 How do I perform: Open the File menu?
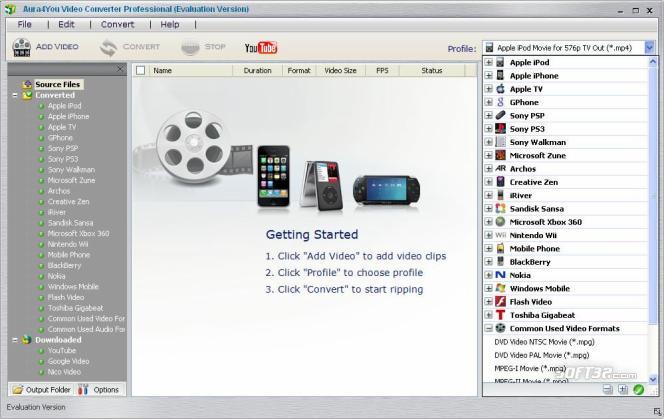tap(25, 25)
